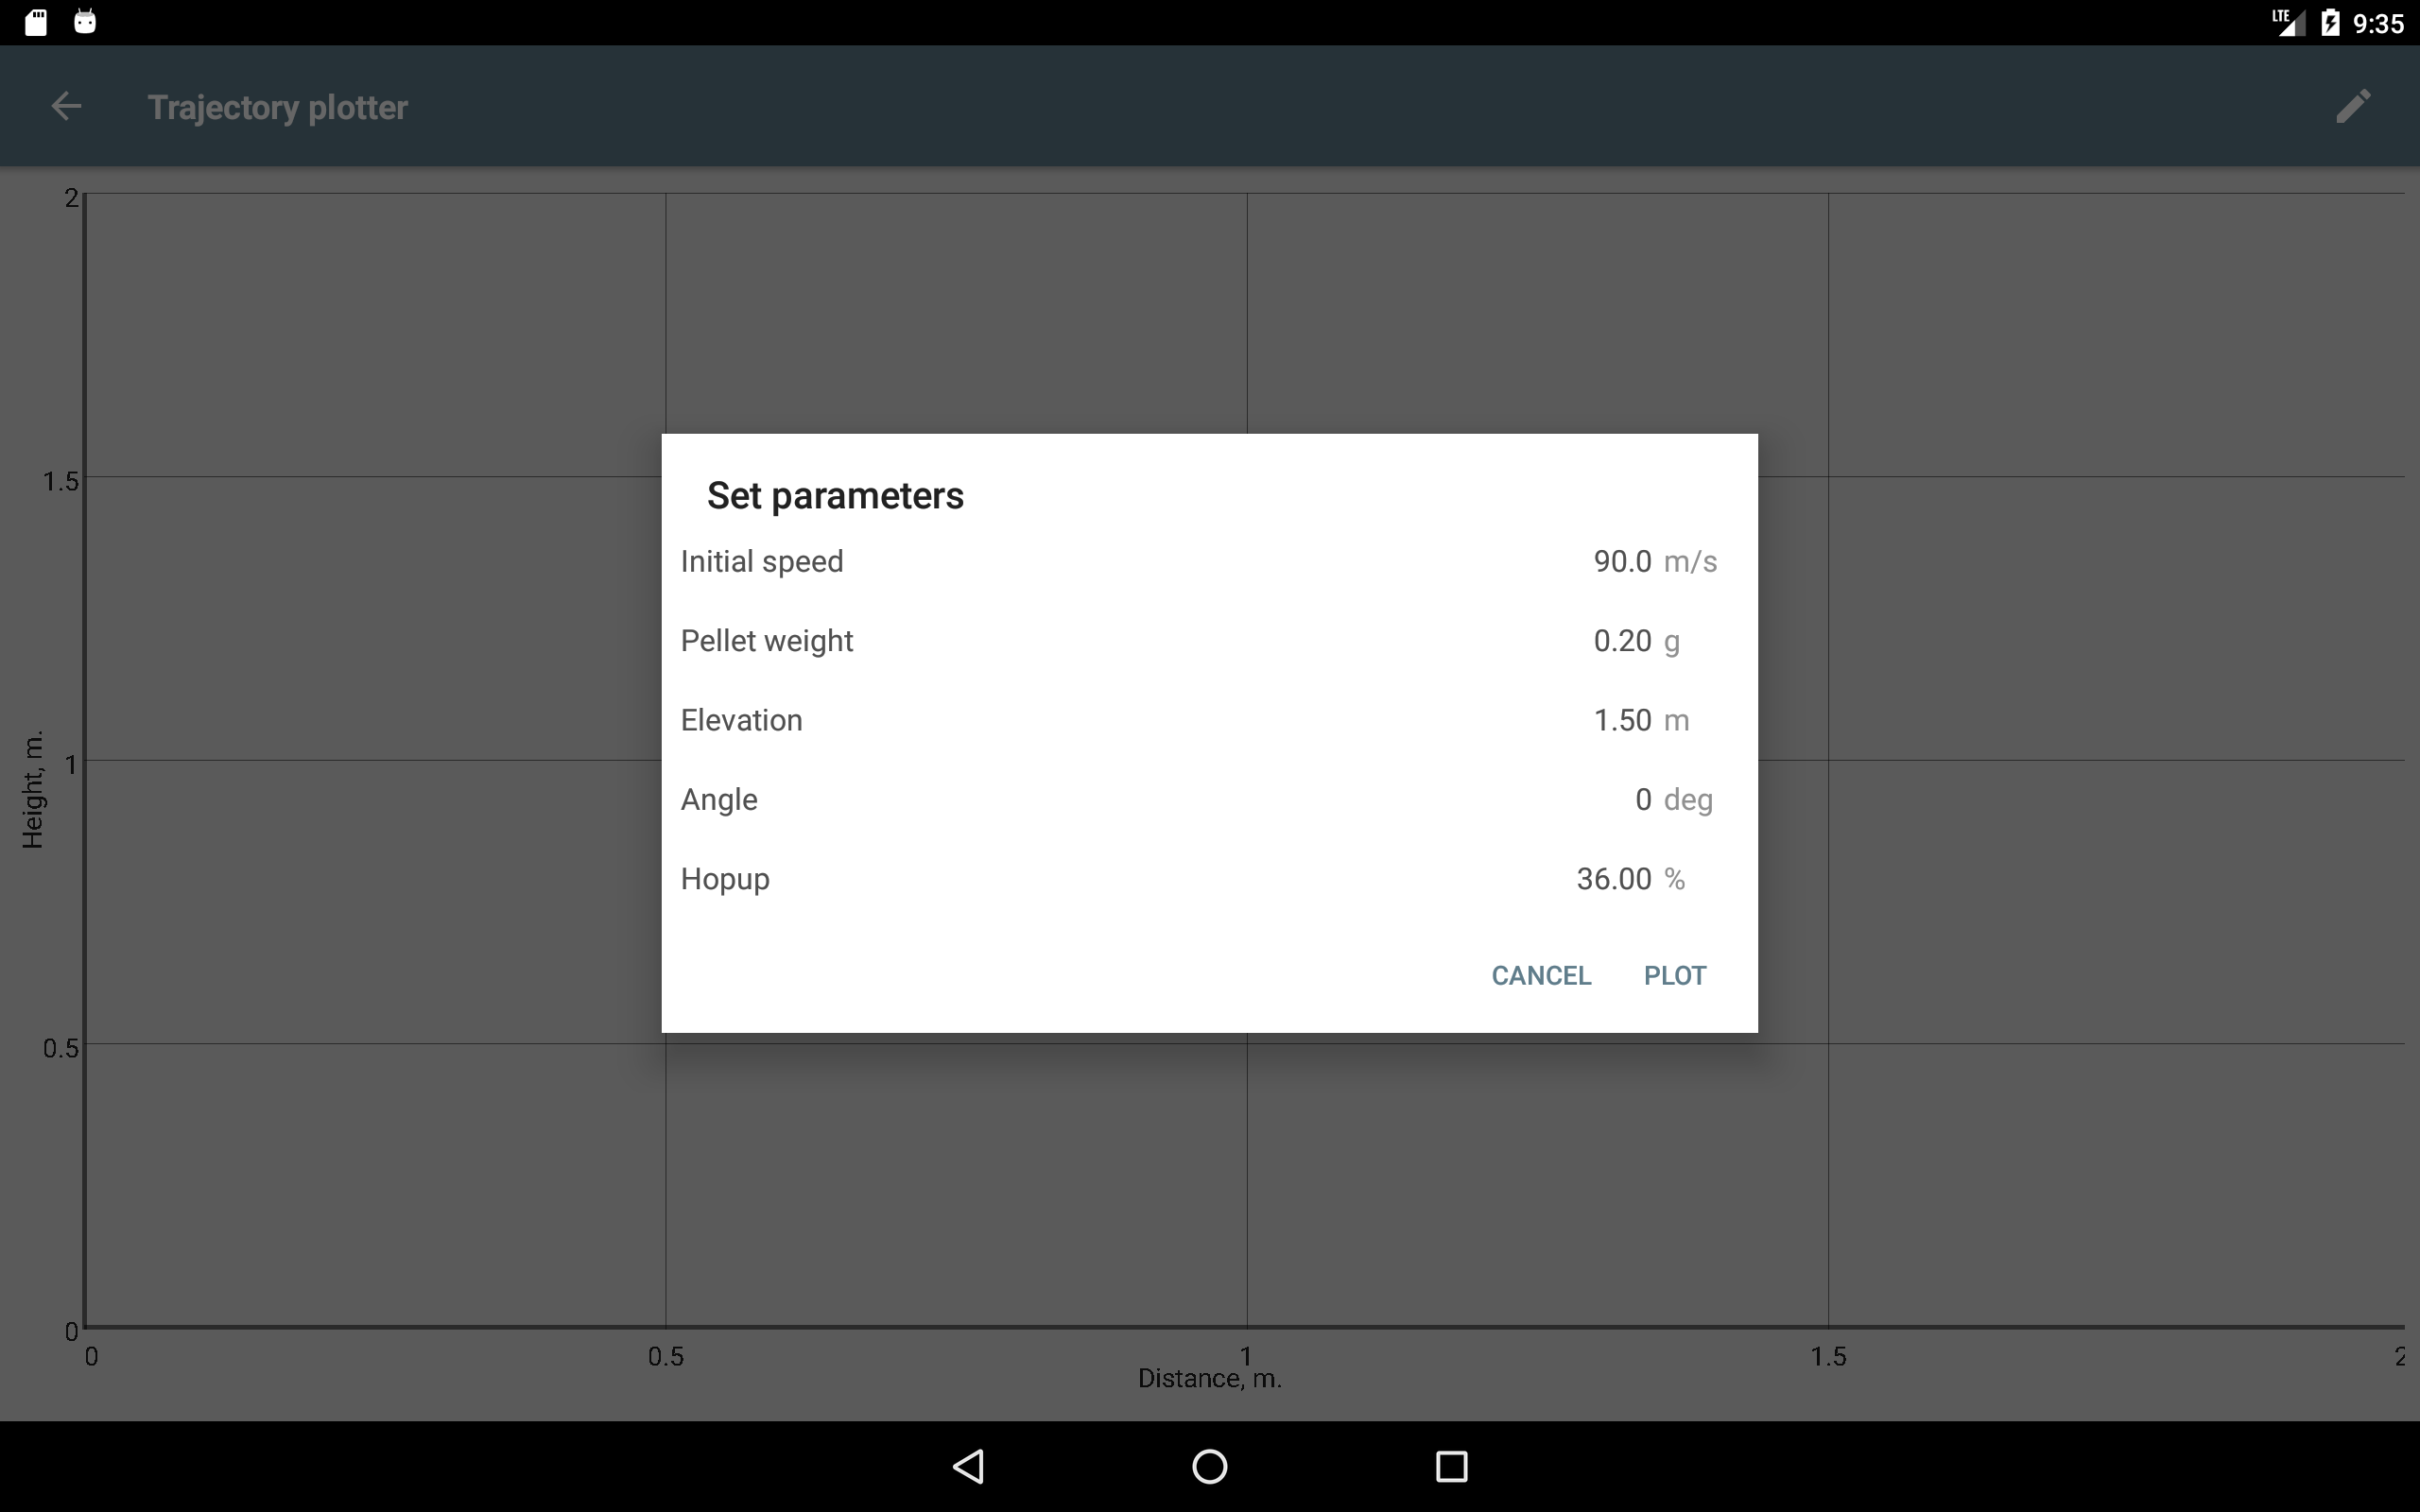Open recent apps square button

1451,1466
